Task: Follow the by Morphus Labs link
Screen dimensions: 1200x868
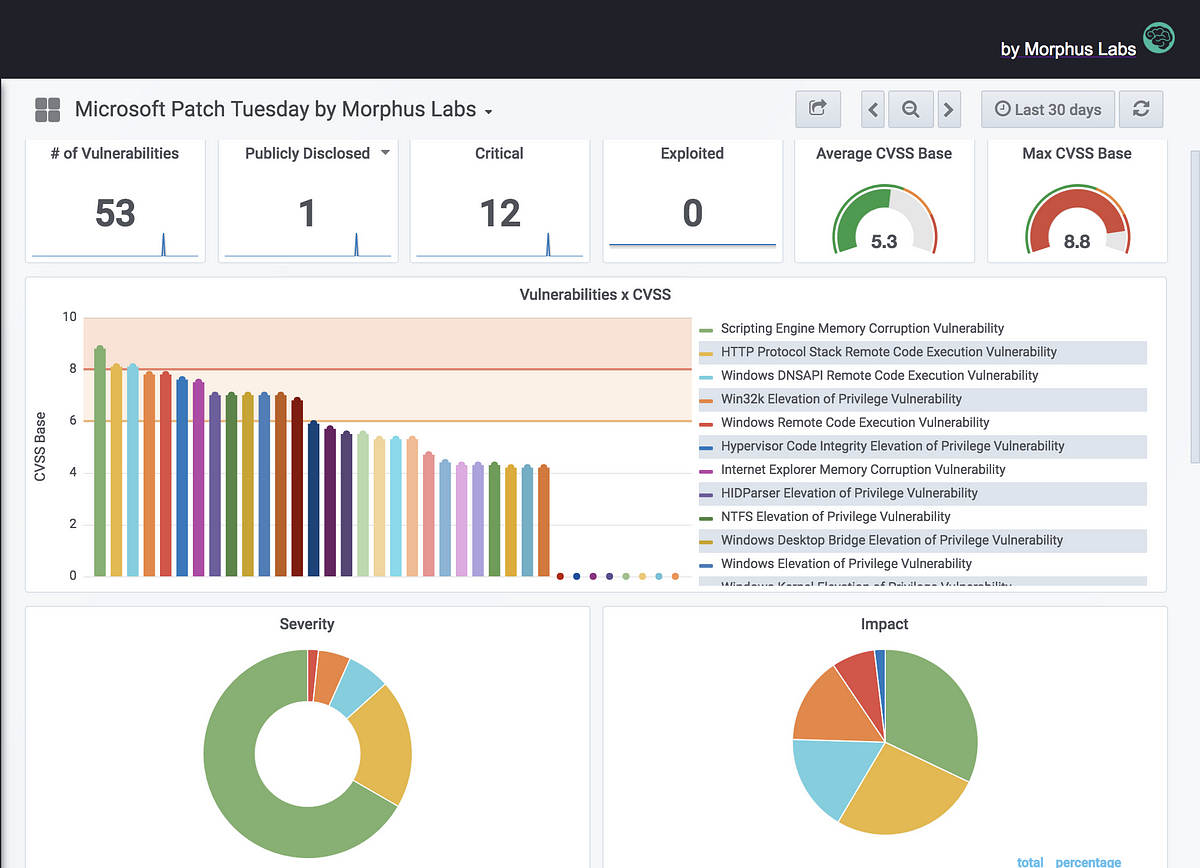Action: 1068,49
